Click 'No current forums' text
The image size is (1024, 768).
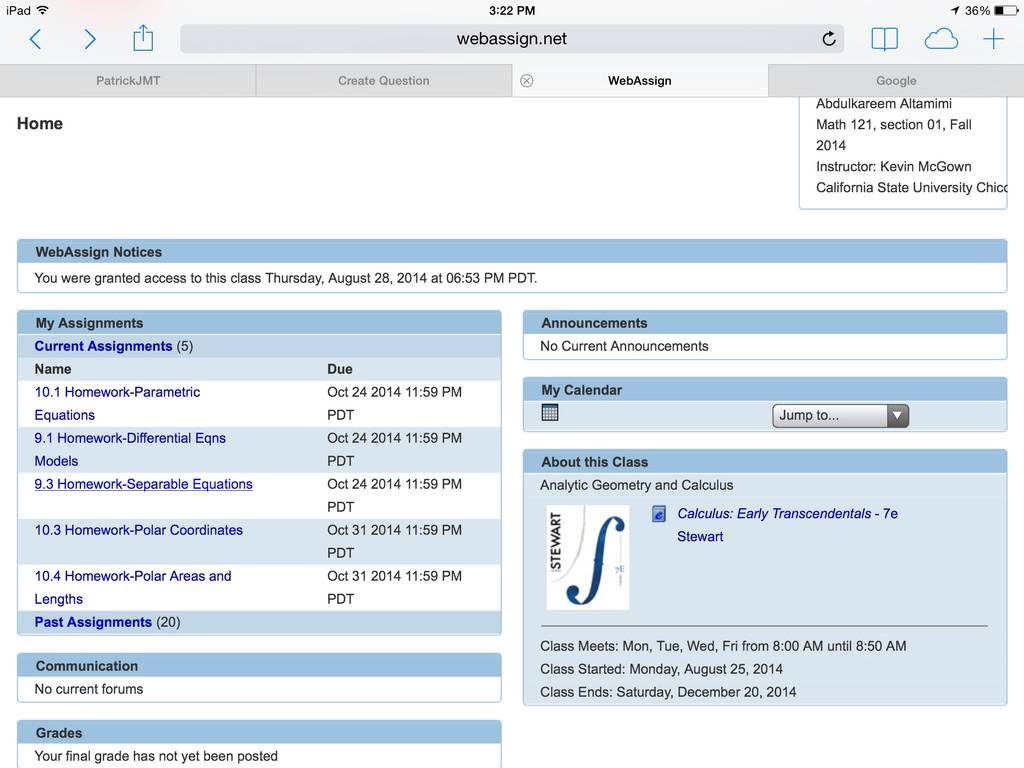click(89, 689)
